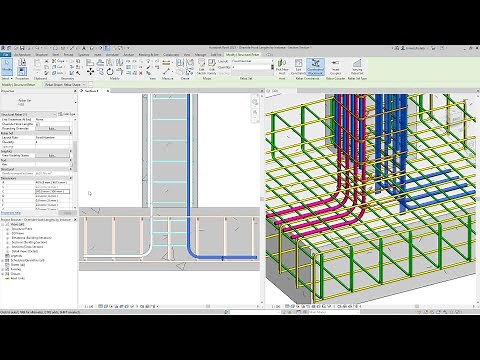
Task: Click the dimension C value field in Properties
Action: click(x=52, y=192)
